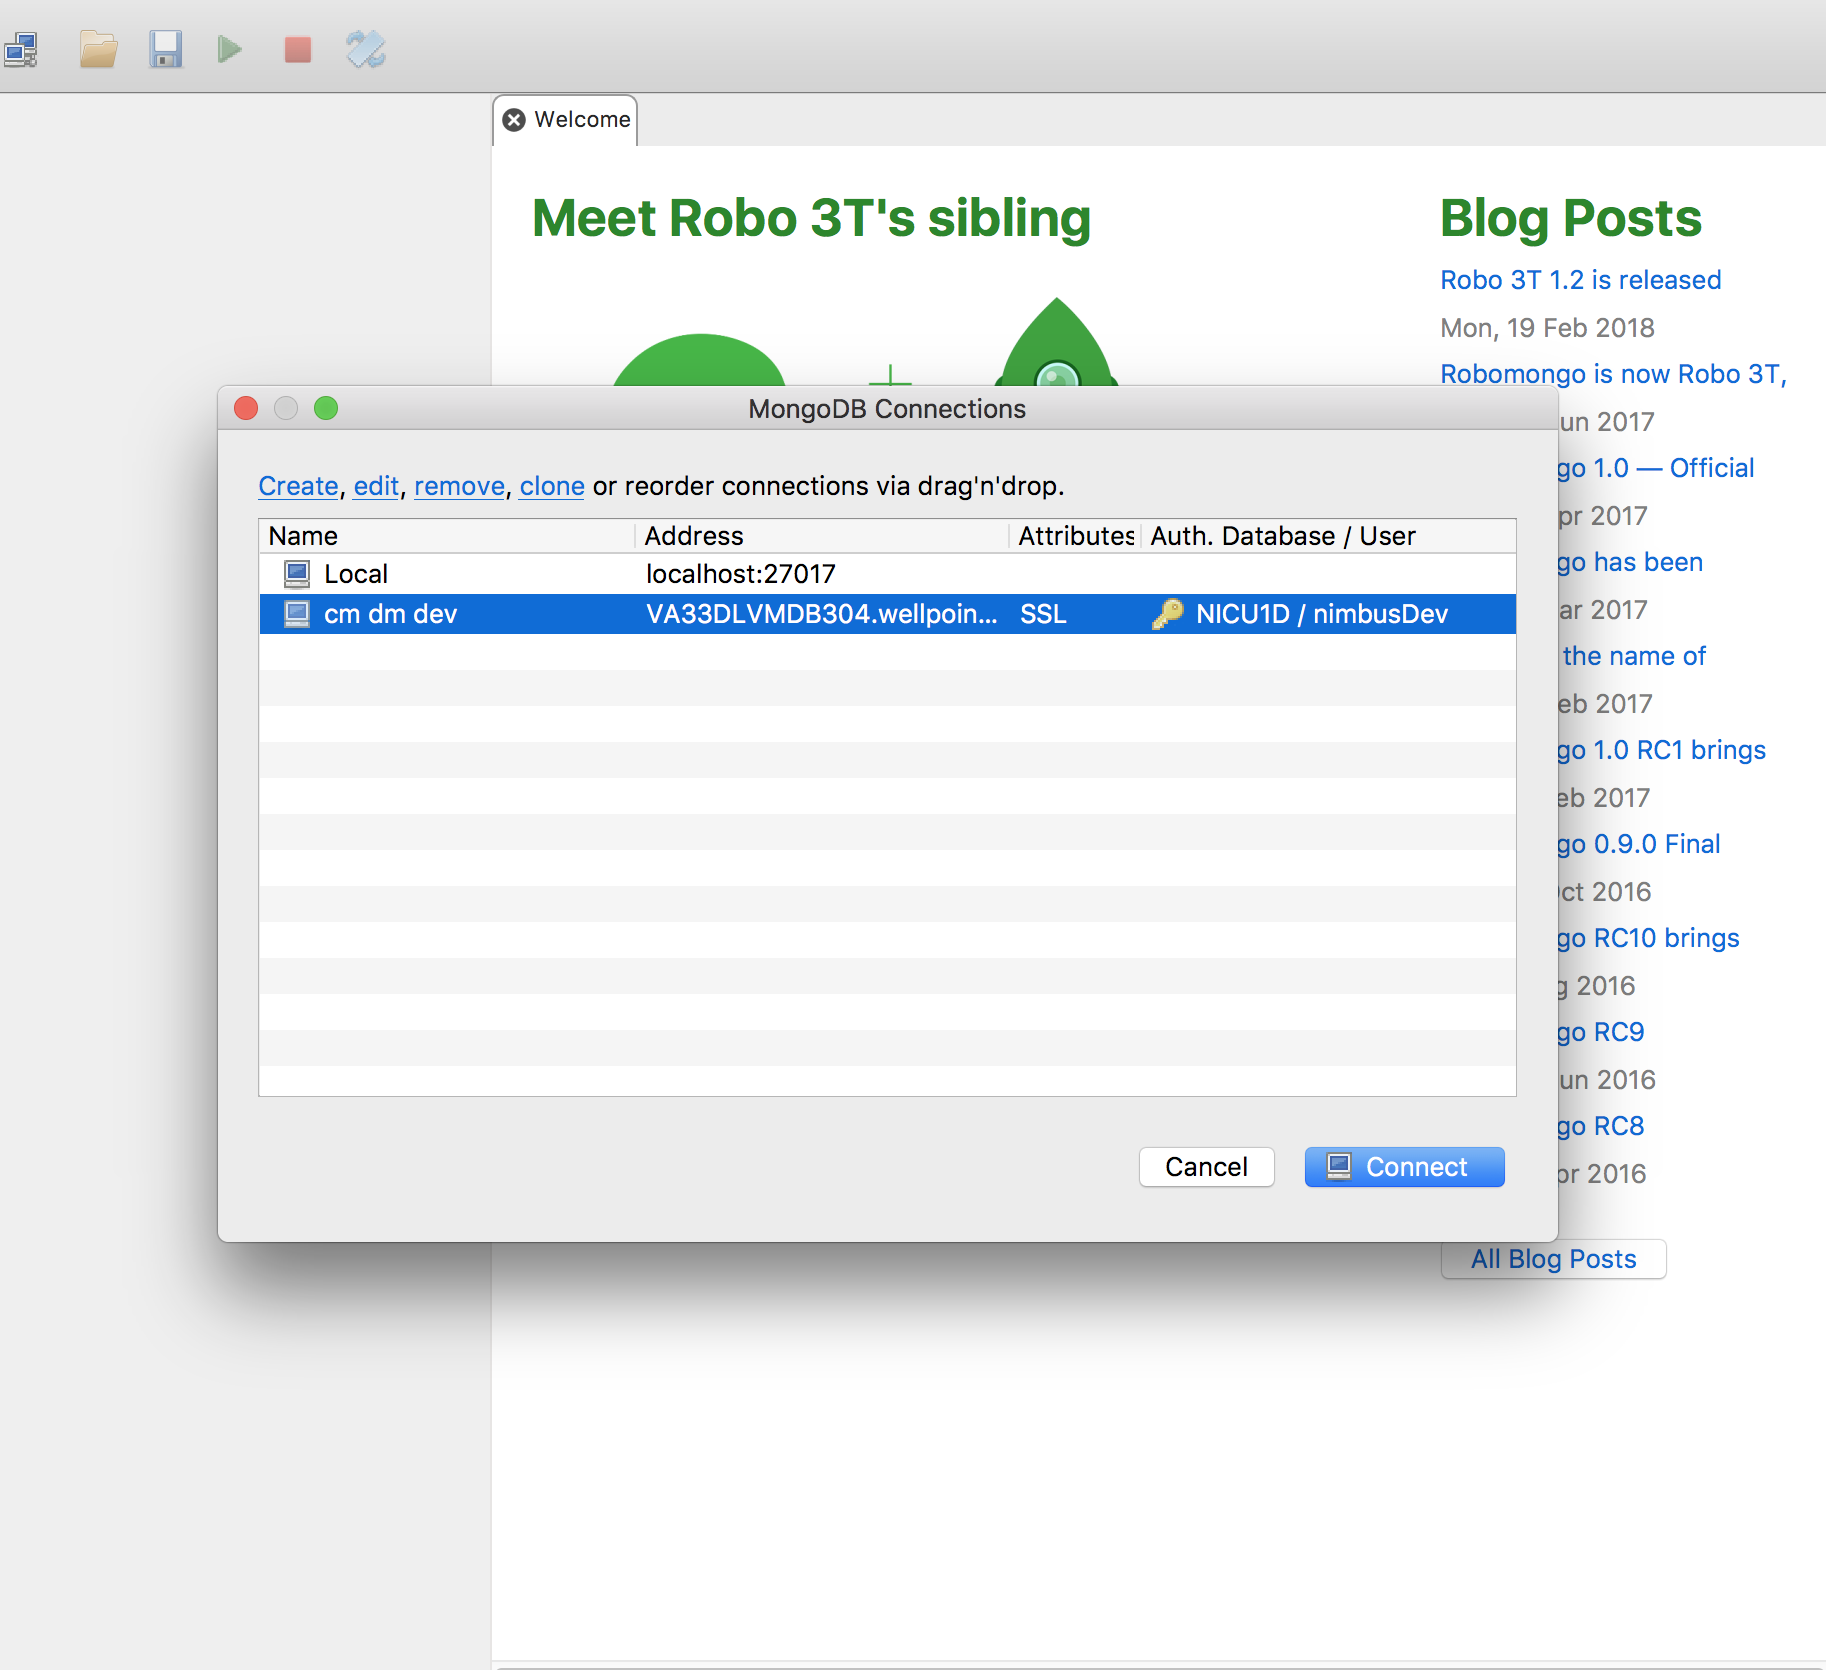Open the RC9 blog link
This screenshot has height=1670, width=1826.
pyautogui.click(x=1601, y=1032)
